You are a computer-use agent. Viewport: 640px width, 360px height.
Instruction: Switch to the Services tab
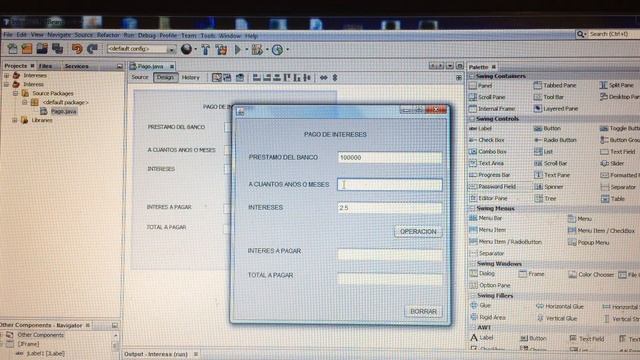click(x=76, y=66)
